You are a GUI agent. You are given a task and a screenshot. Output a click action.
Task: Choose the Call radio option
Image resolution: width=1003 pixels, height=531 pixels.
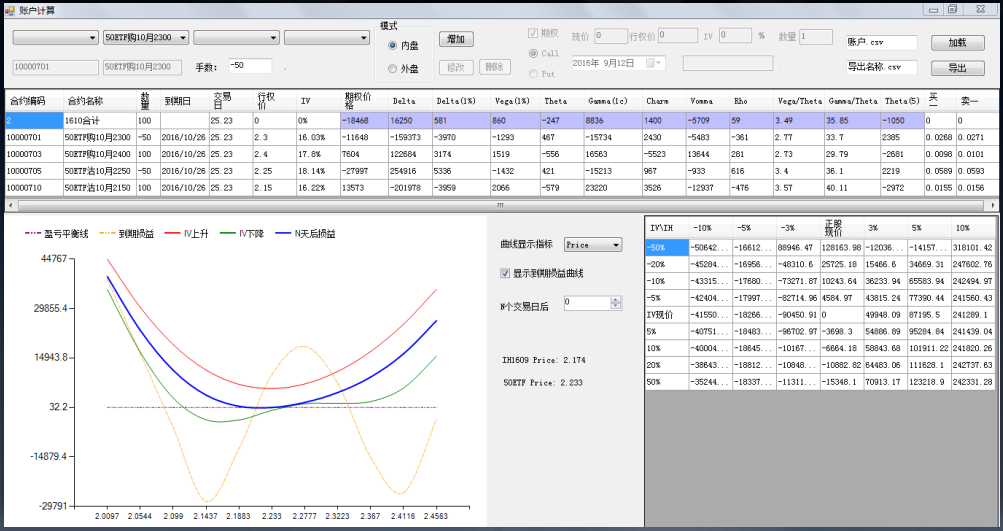533,54
